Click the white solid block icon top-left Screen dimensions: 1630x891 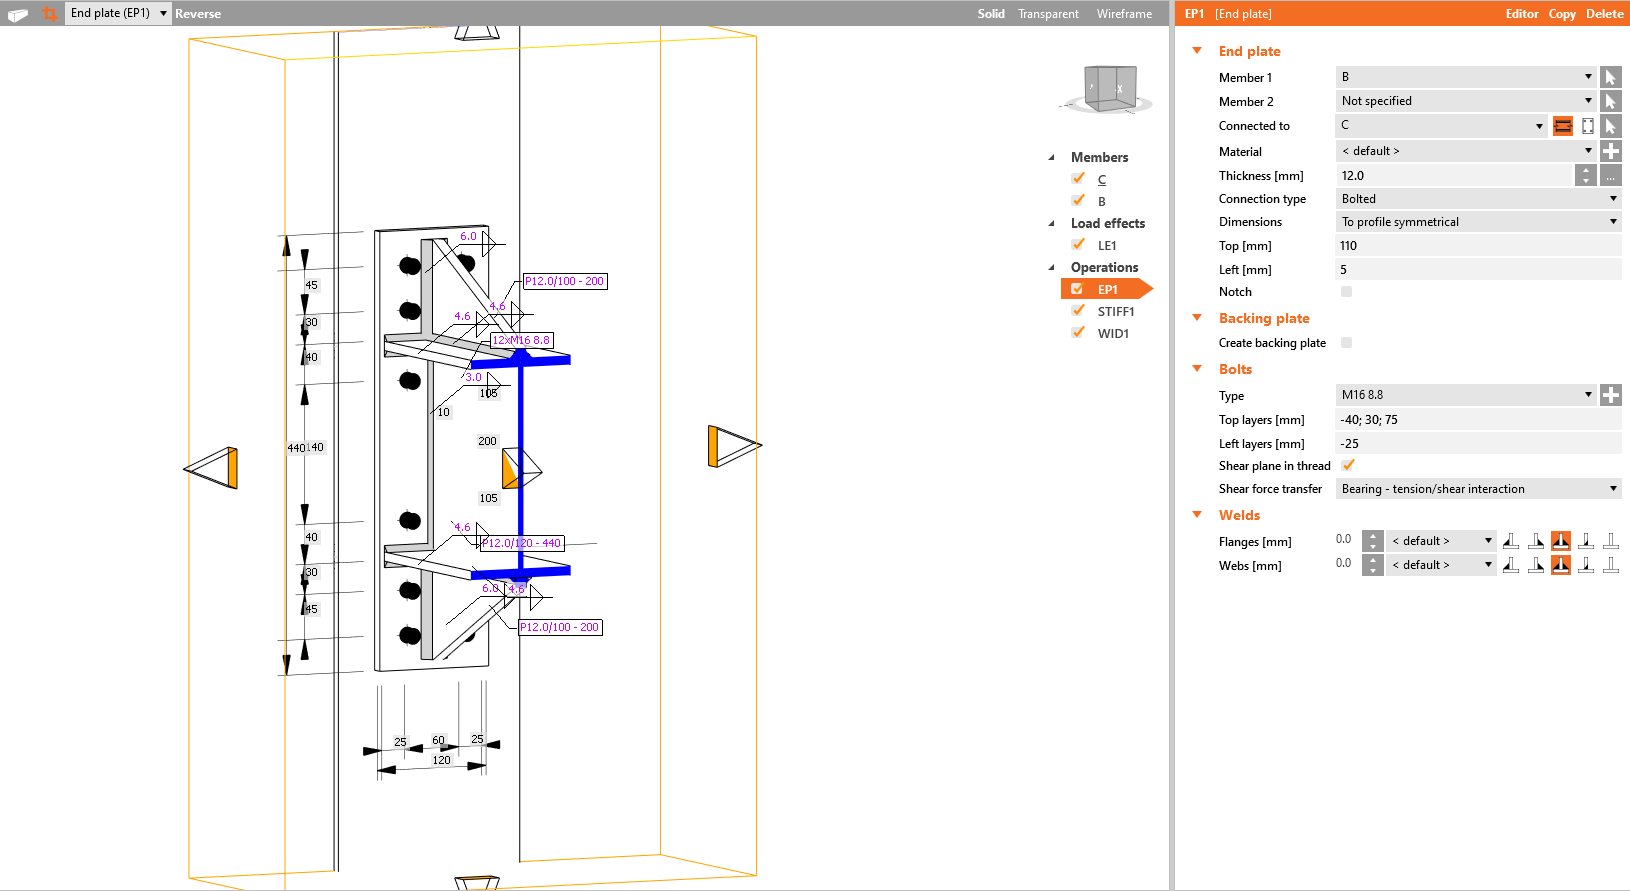click(x=18, y=14)
